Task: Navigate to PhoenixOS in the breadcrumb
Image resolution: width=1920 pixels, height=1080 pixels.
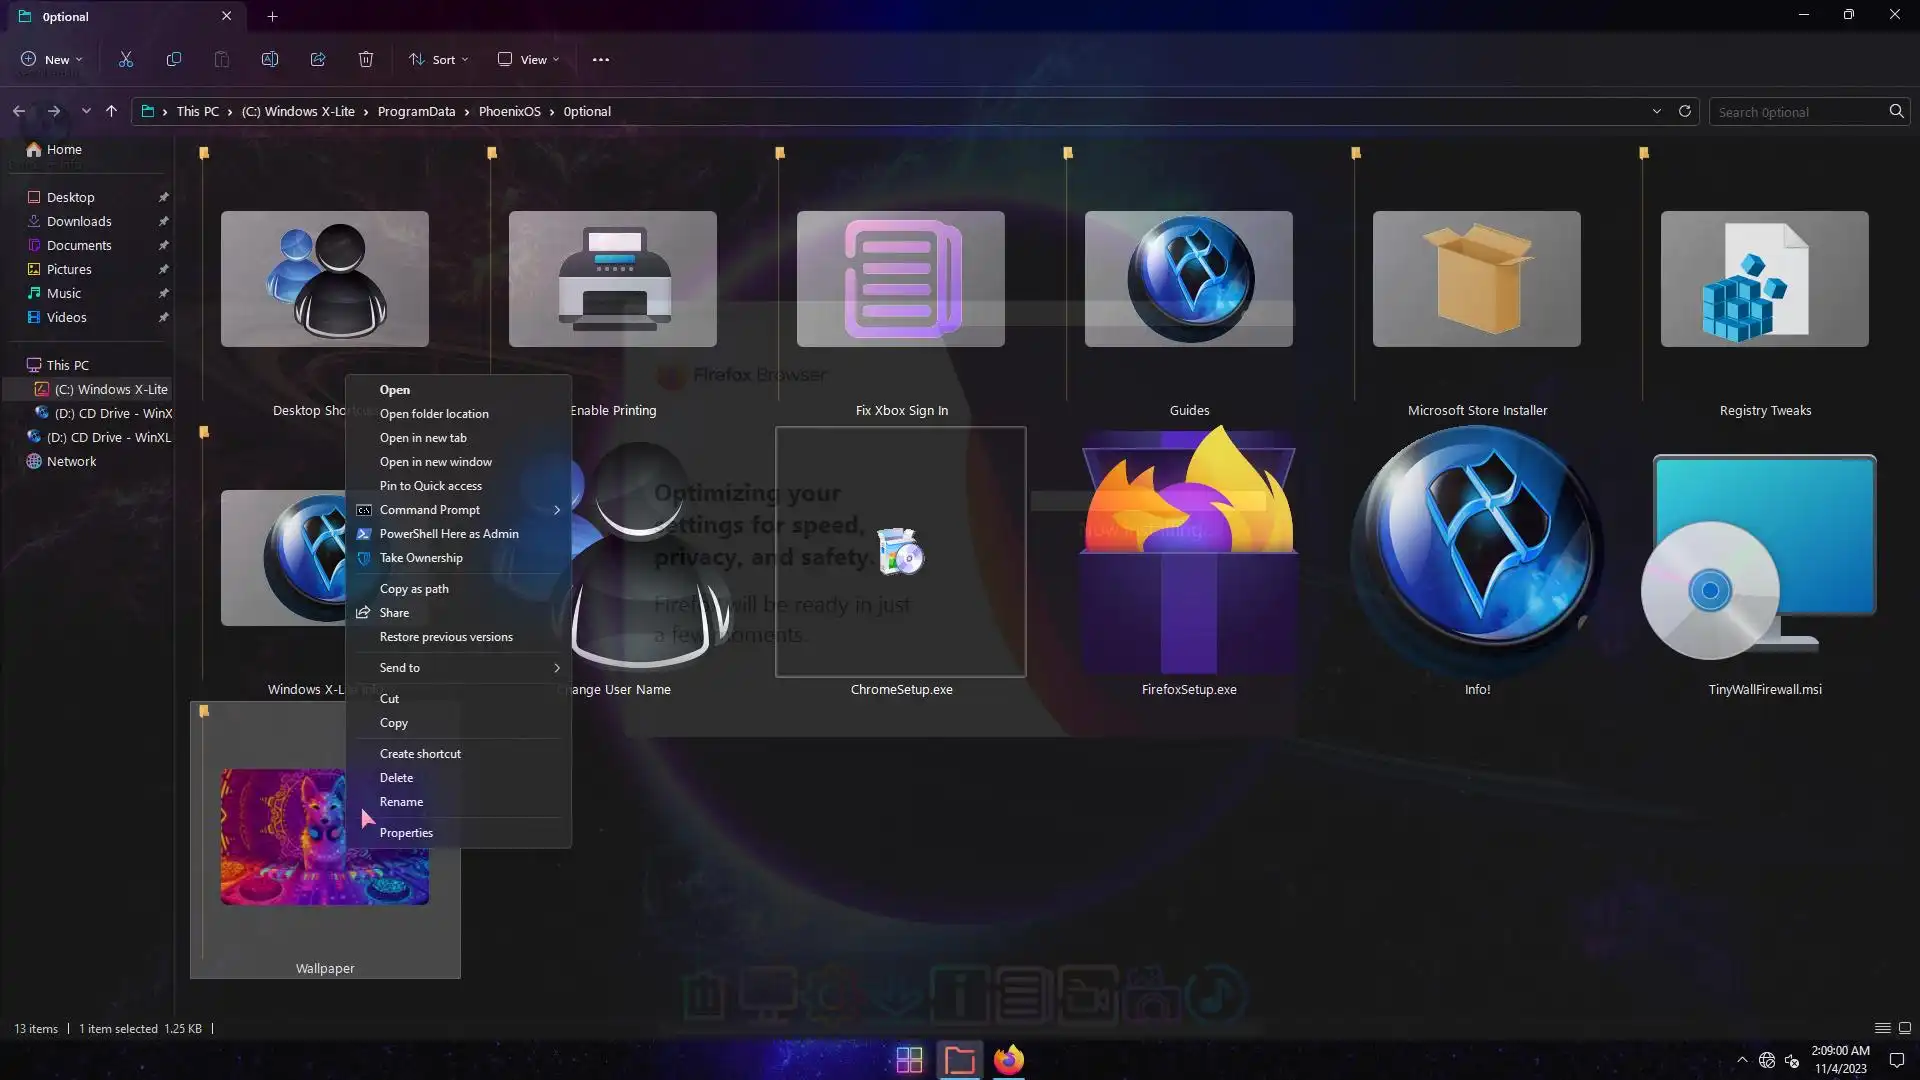Action: click(x=509, y=111)
